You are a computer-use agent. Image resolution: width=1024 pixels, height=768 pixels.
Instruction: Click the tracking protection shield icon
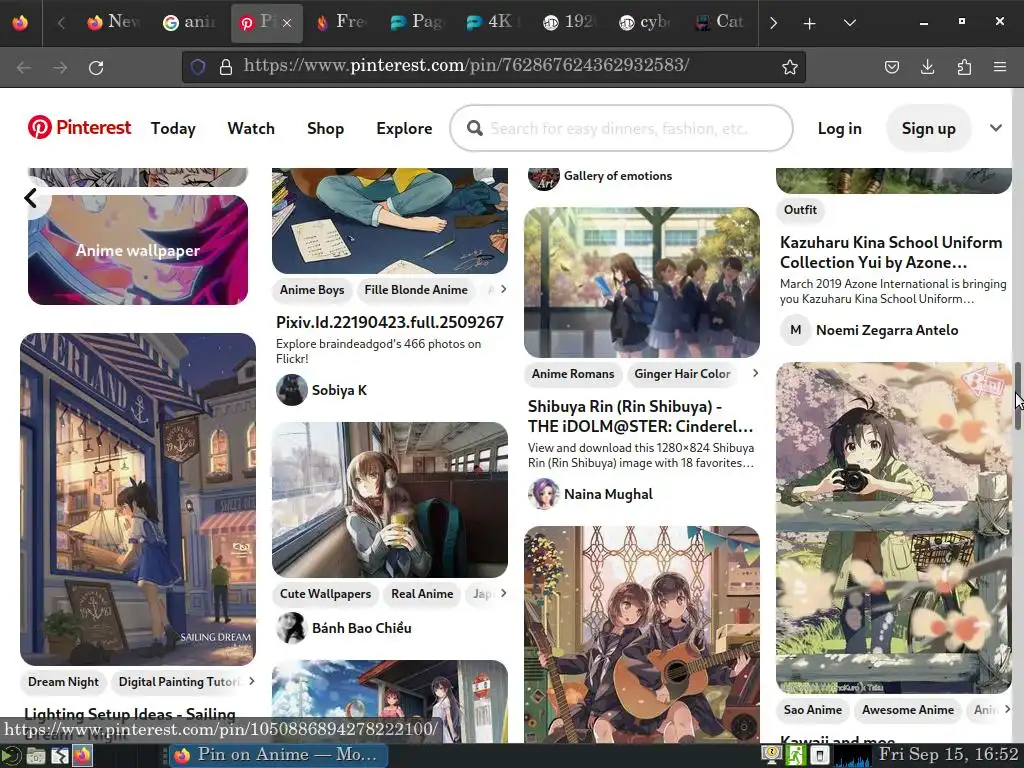pyautogui.click(x=198, y=67)
